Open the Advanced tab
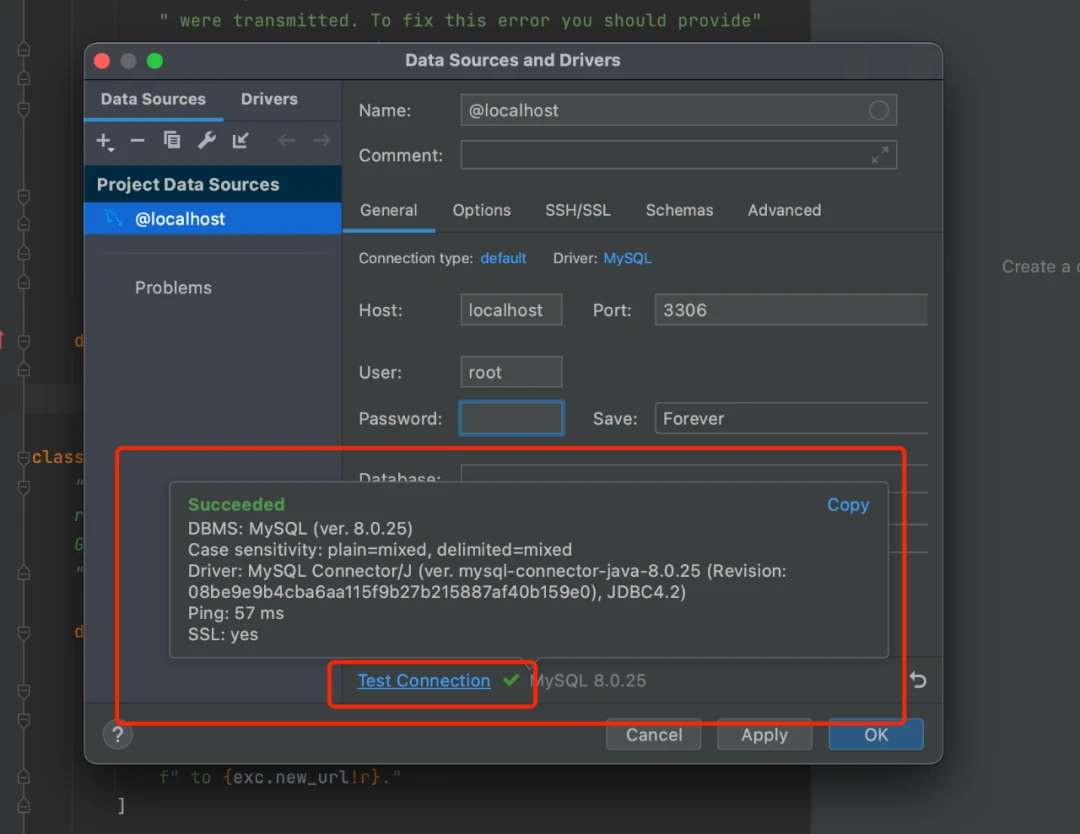The width and height of the screenshot is (1080, 834). click(784, 210)
